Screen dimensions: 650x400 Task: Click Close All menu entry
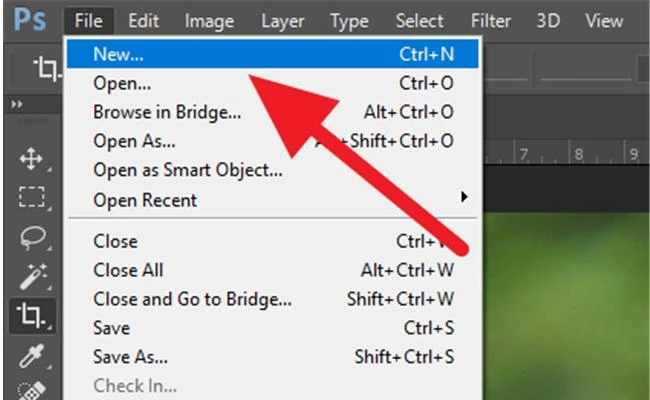click(x=128, y=270)
